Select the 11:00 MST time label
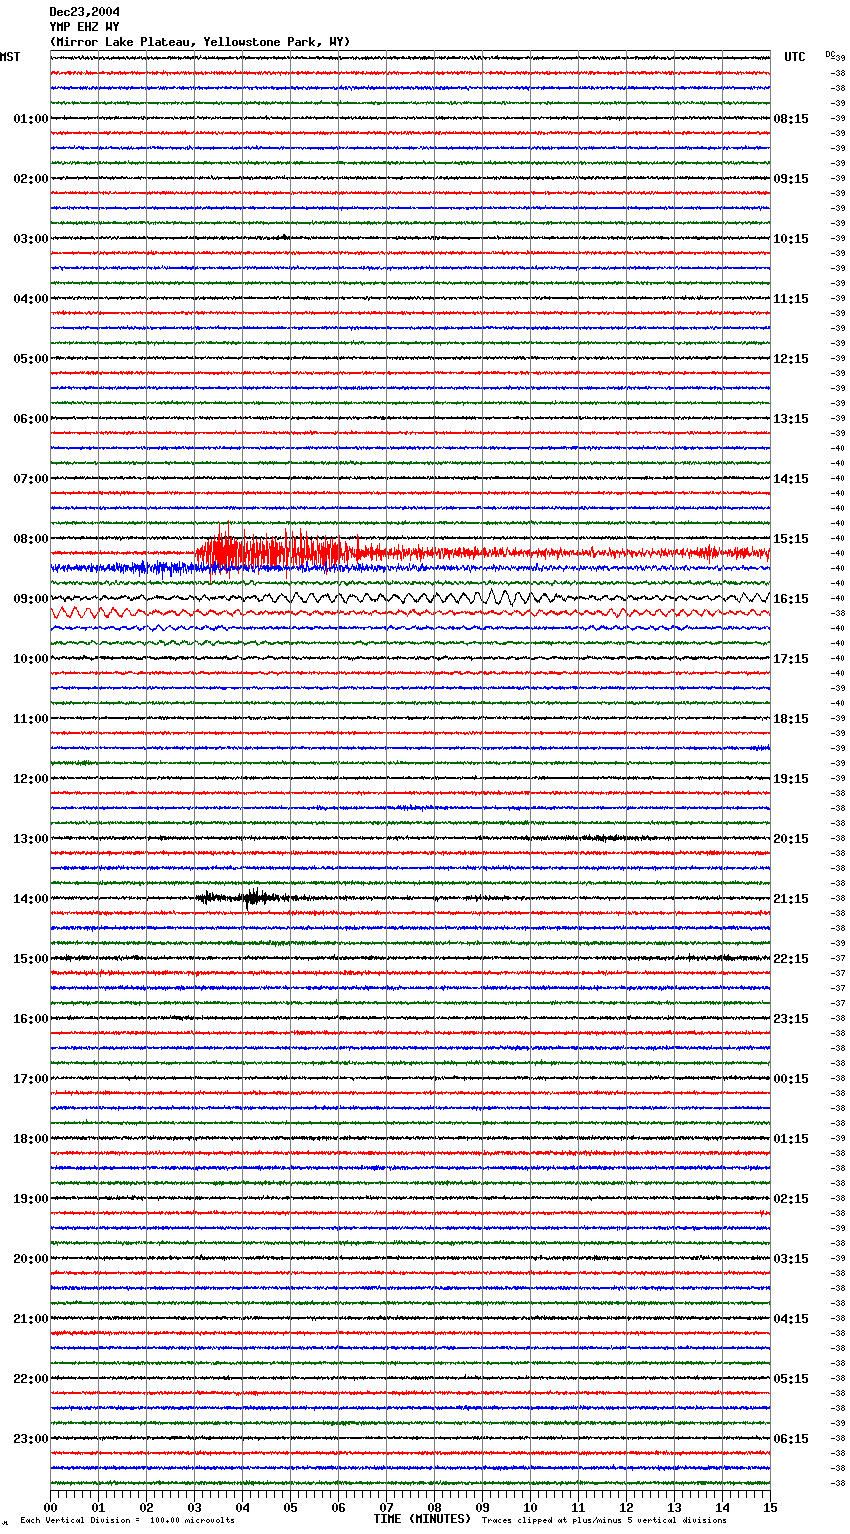850x1534 pixels. coord(31,719)
